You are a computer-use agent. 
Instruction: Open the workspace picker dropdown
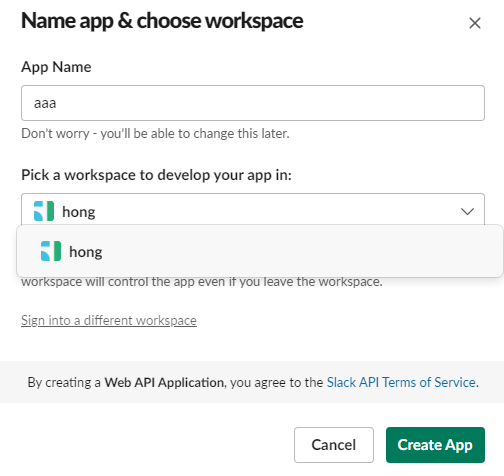(x=253, y=210)
